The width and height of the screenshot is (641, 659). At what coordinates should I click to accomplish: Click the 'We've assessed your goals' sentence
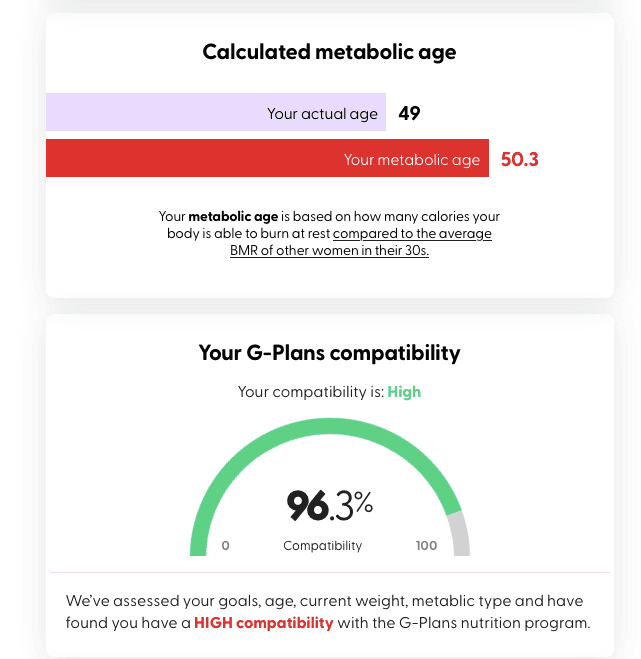click(328, 612)
